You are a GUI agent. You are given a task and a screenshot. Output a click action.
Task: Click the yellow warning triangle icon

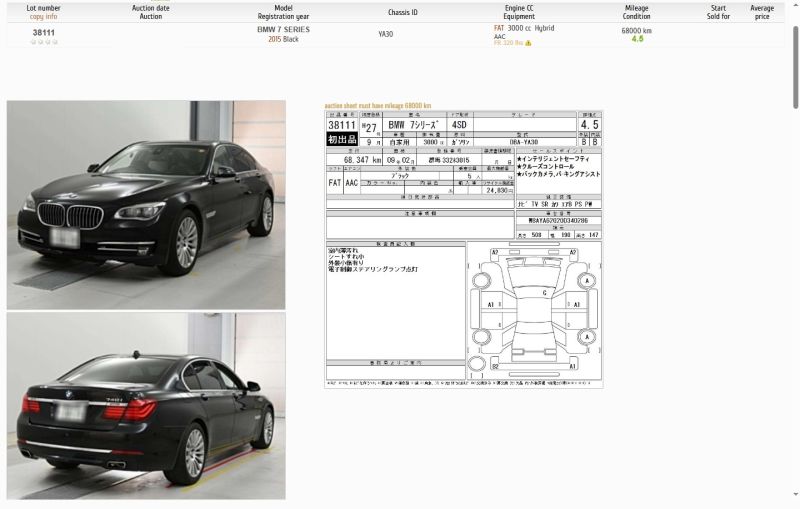pyautogui.click(x=528, y=43)
